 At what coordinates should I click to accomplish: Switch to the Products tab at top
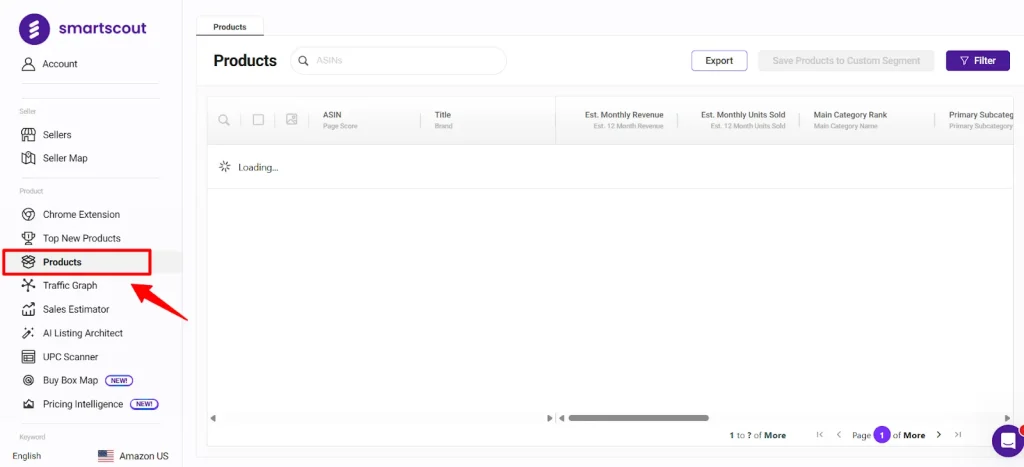(x=230, y=27)
